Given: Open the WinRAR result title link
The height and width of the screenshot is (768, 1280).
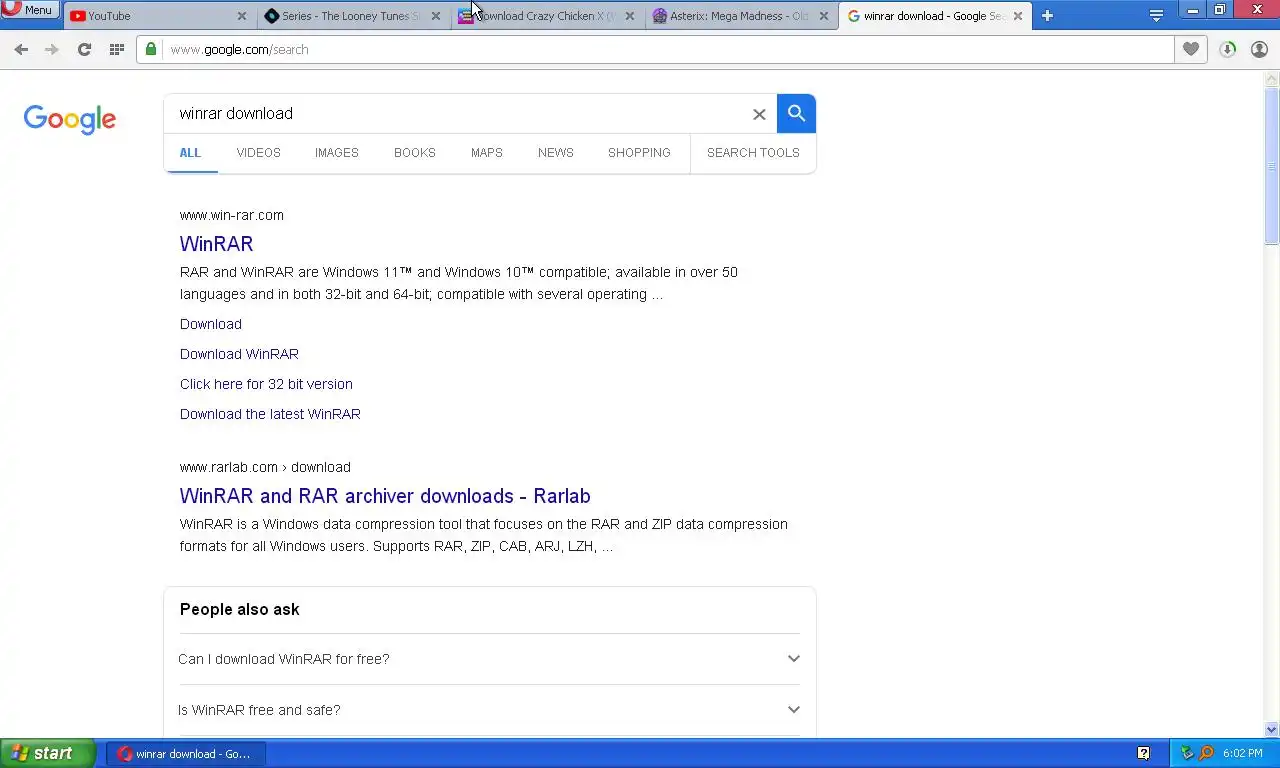Looking at the screenshot, I should click(x=216, y=244).
